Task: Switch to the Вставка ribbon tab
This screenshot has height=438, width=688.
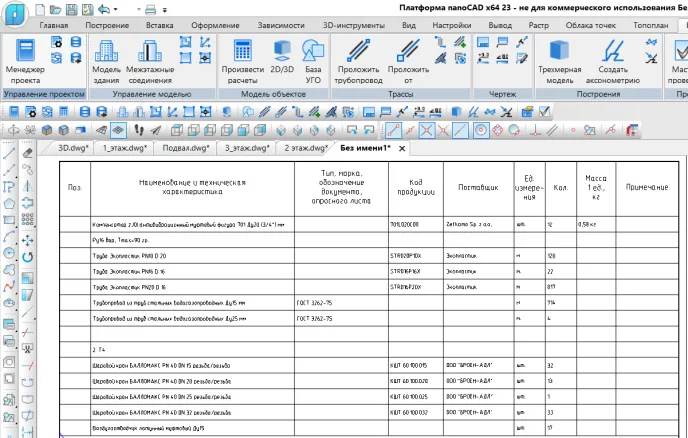Action: click(x=159, y=22)
